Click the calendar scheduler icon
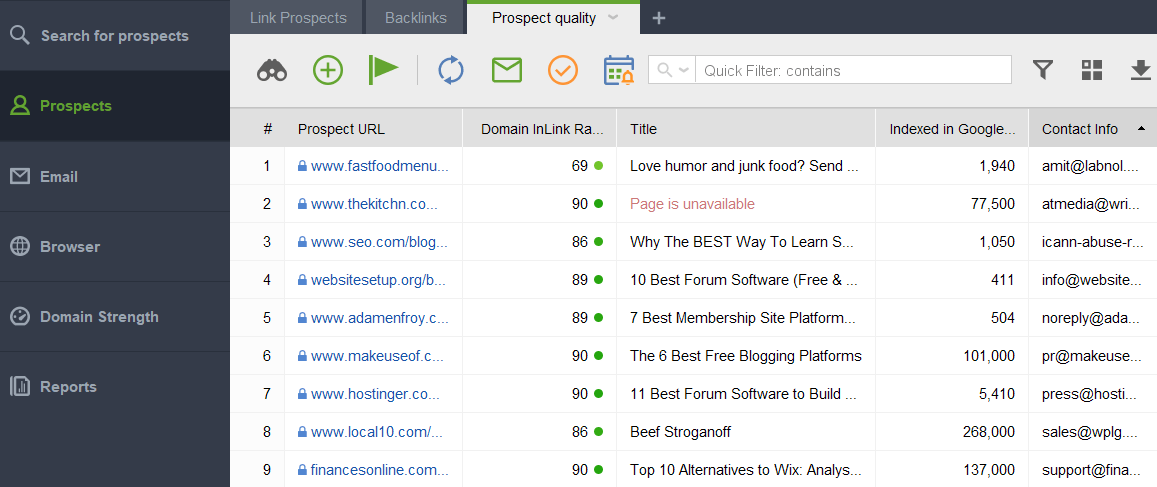This screenshot has height=487, width=1157. 618,71
